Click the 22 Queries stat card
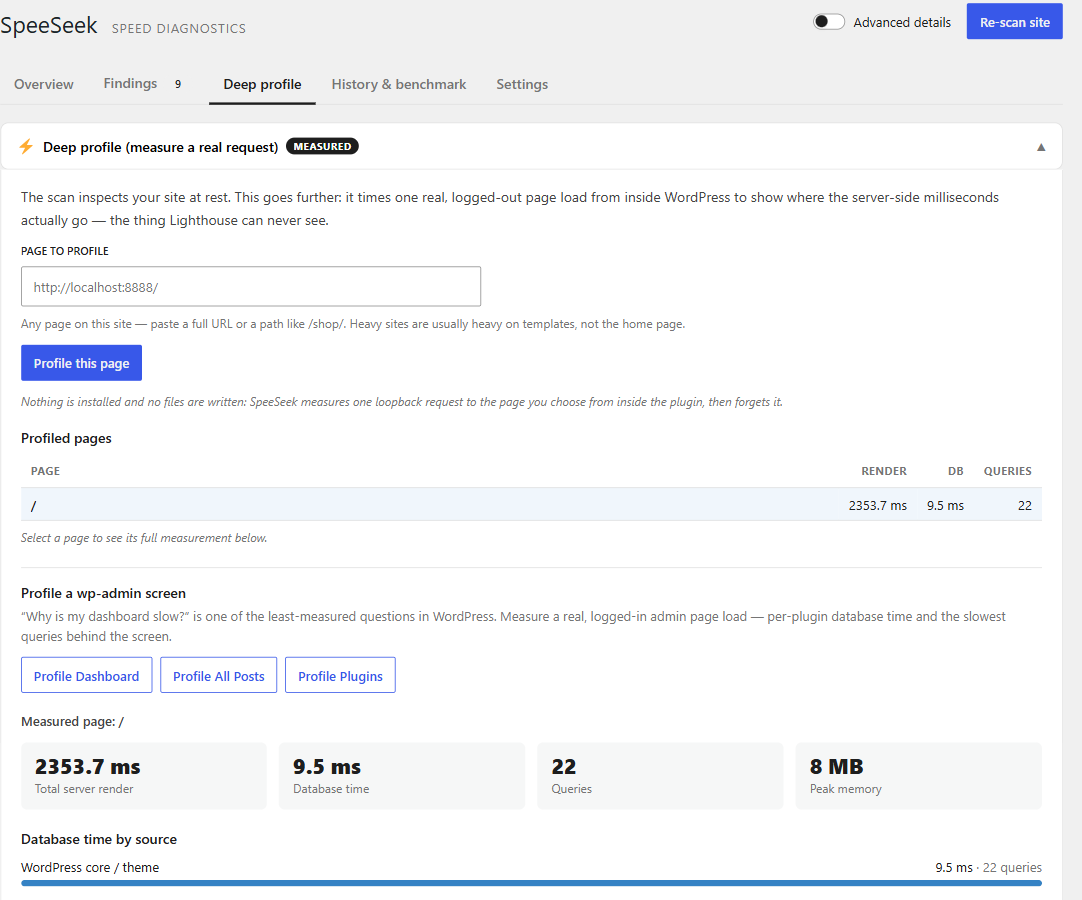Image resolution: width=1082 pixels, height=900 pixels. point(660,776)
